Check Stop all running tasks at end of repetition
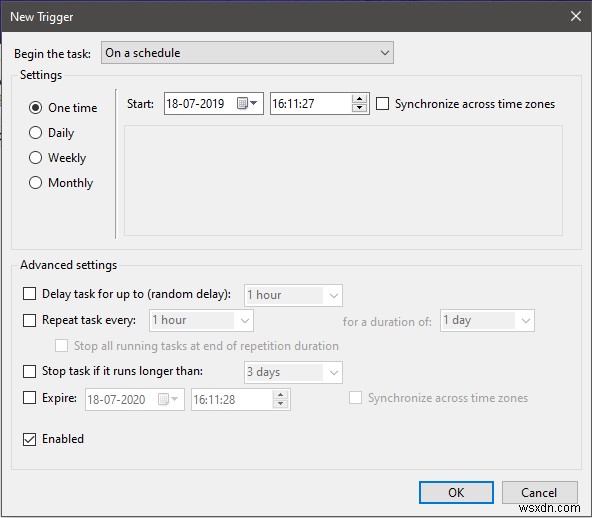Screen dimensions: 592x518 coord(61,346)
